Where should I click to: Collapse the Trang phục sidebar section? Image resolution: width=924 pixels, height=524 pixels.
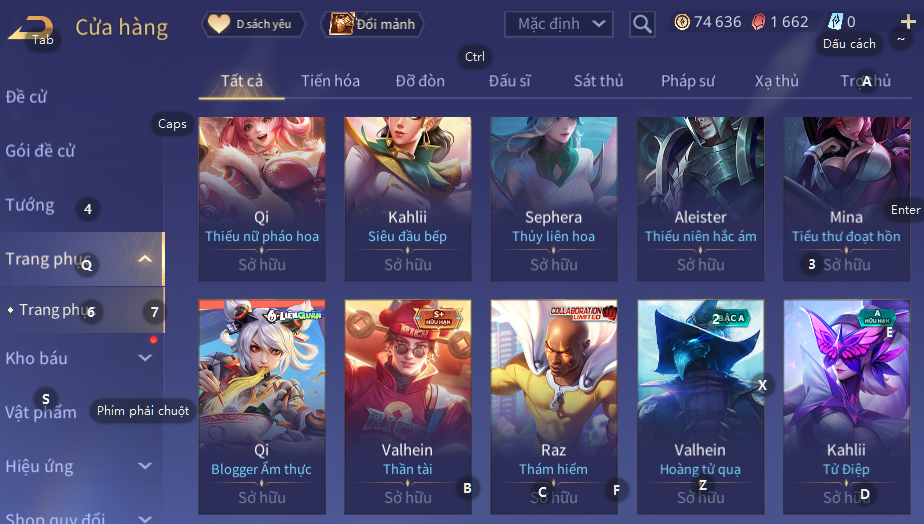click(145, 259)
